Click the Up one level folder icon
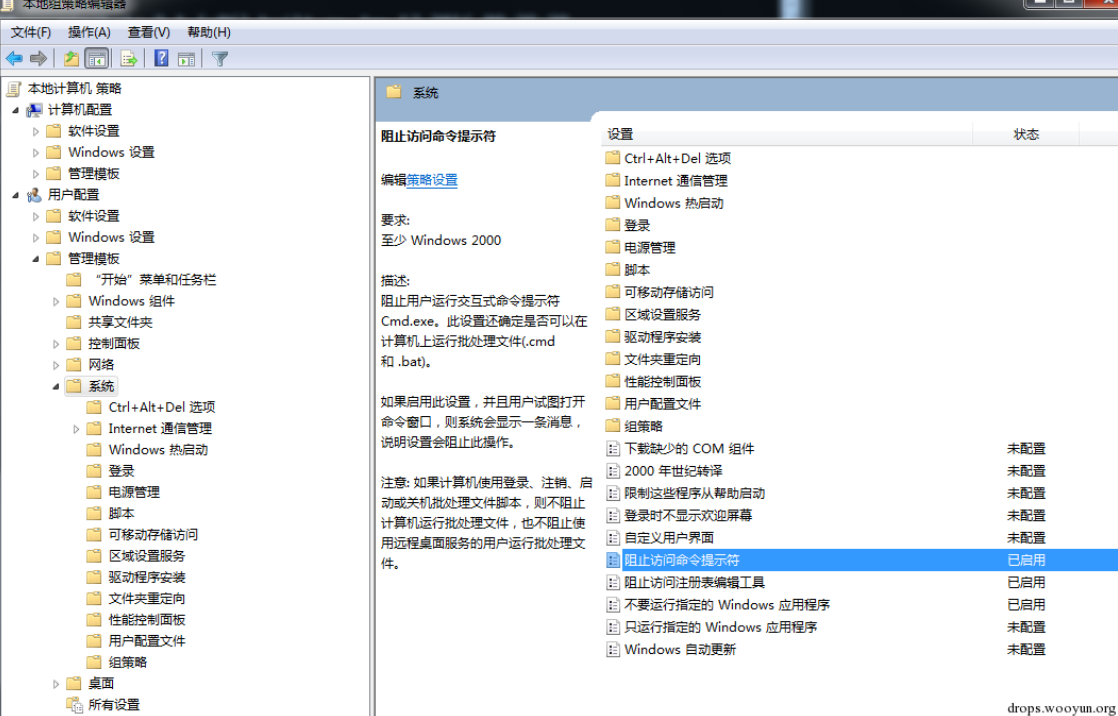The height and width of the screenshot is (716, 1118). [x=71, y=59]
